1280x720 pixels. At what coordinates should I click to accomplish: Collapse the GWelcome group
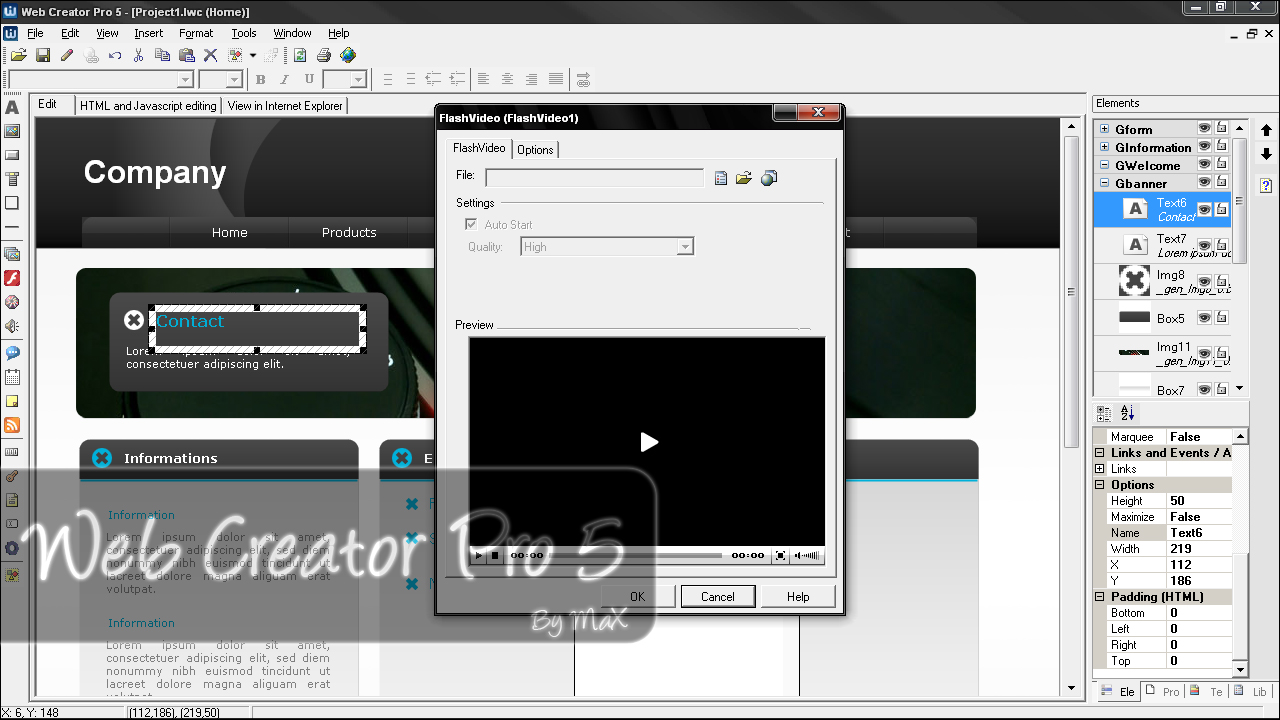pos(1105,165)
